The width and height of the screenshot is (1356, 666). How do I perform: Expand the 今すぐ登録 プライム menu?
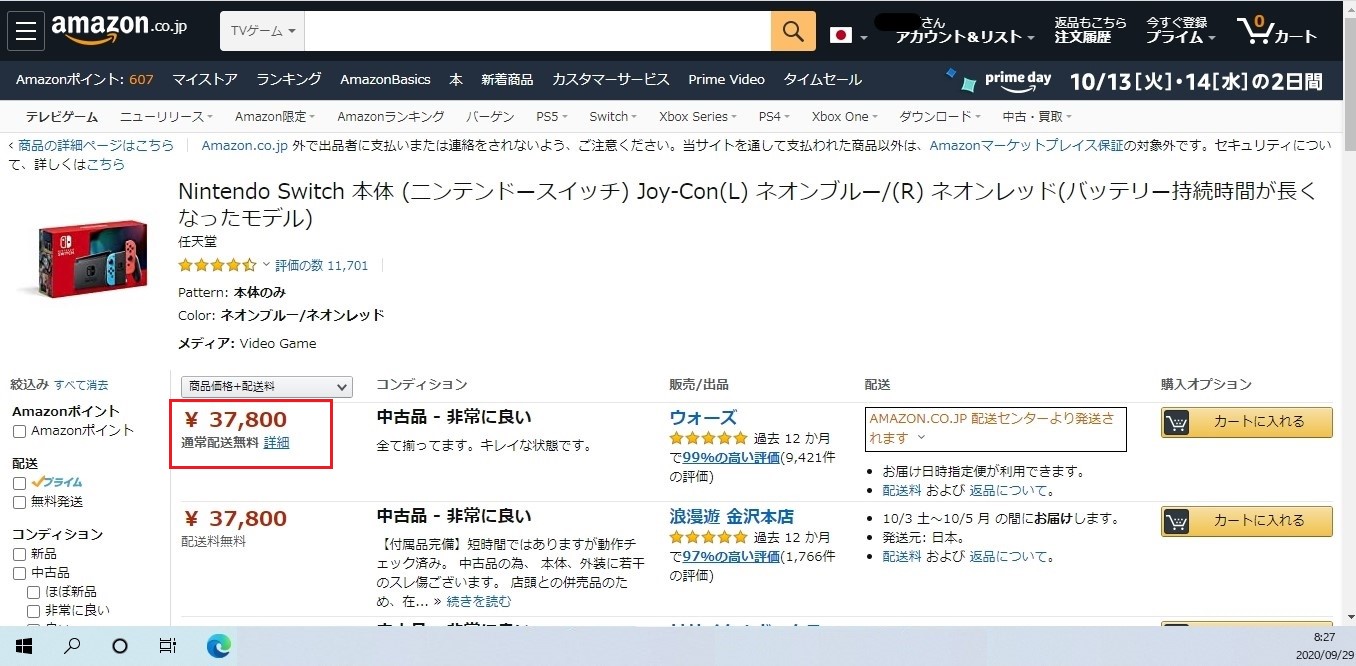pos(1181,30)
